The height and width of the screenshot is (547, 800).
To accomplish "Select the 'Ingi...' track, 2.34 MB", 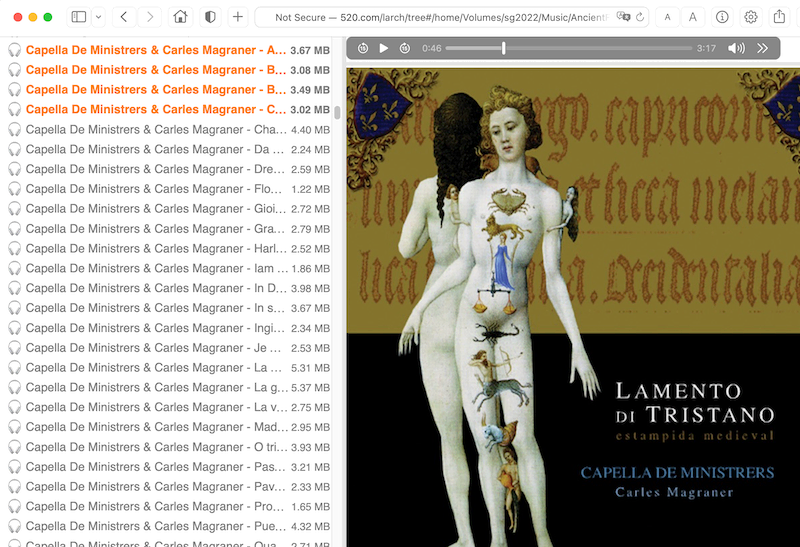I will [169, 328].
